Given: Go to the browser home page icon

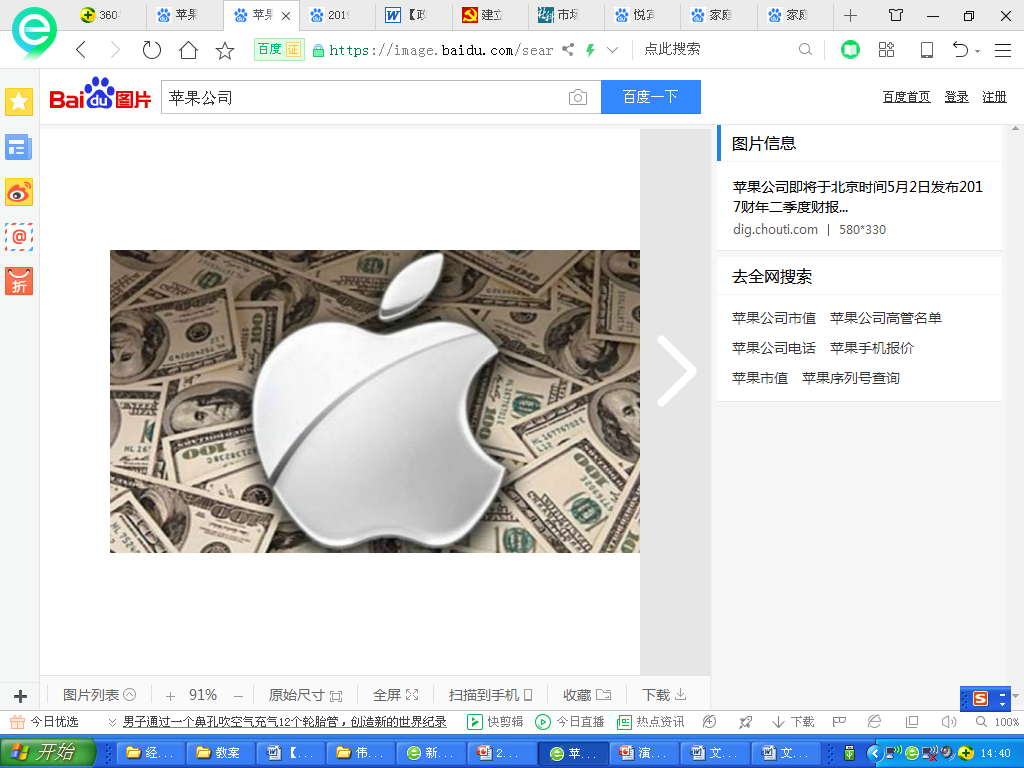Looking at the screenshot, I should (188, 50).
